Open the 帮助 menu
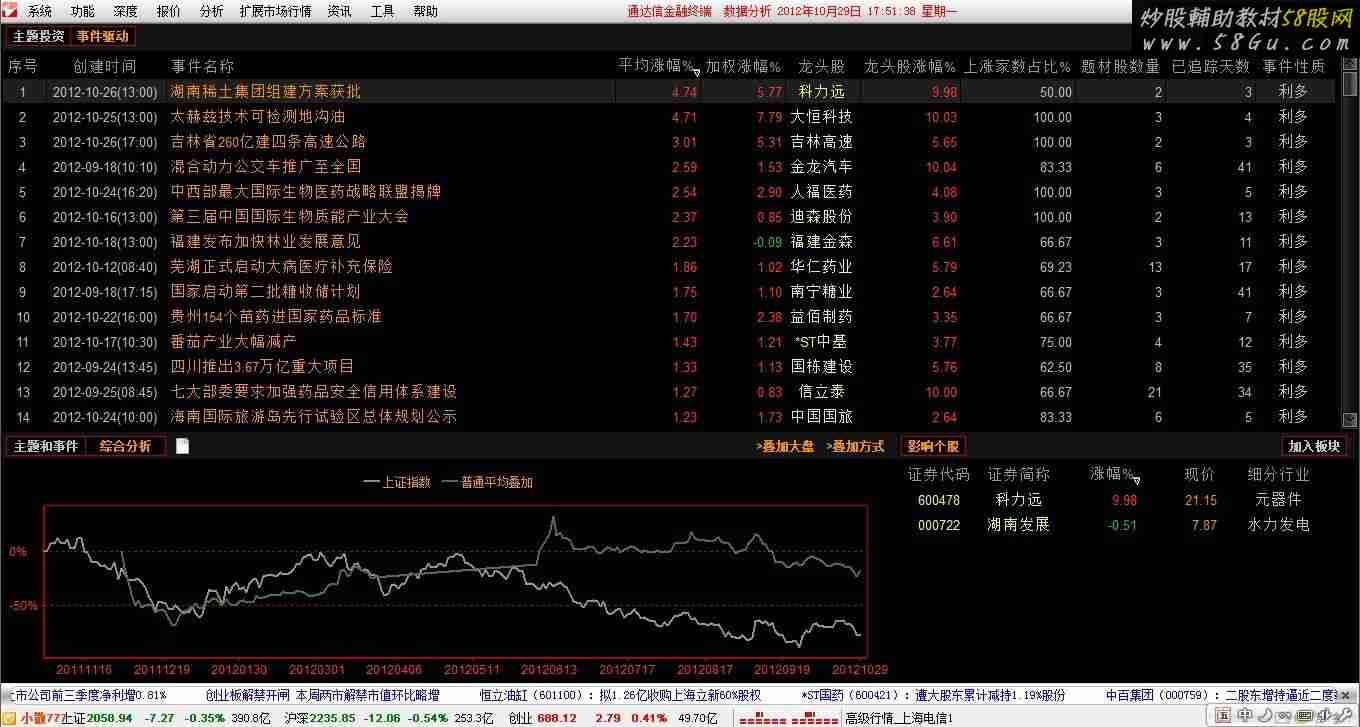The width and height of the screenshot is (1360, 727). pos(426,12)
